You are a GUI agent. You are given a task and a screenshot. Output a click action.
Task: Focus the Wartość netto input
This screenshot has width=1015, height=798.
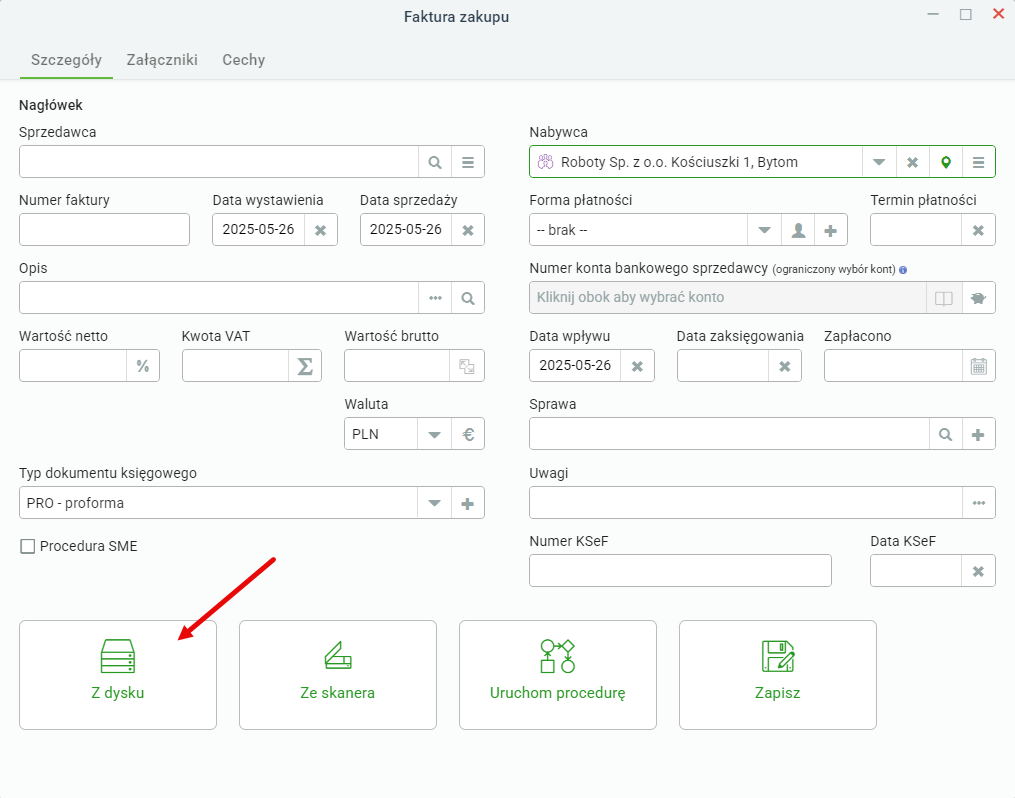click(x=73, y=366)
